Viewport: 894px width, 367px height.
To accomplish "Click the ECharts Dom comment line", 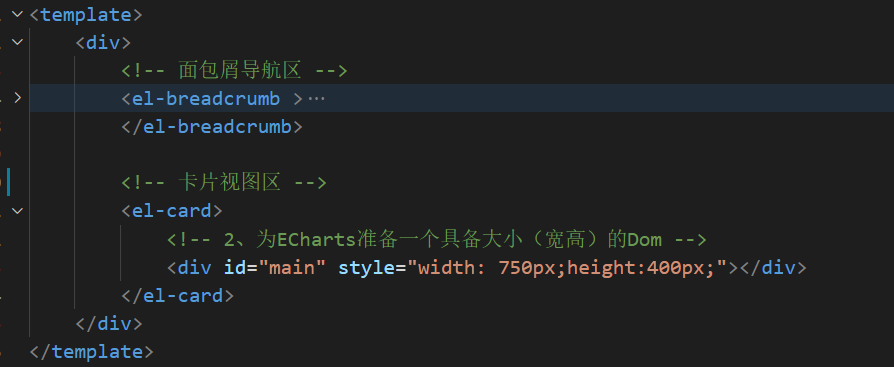I will 437,239.
